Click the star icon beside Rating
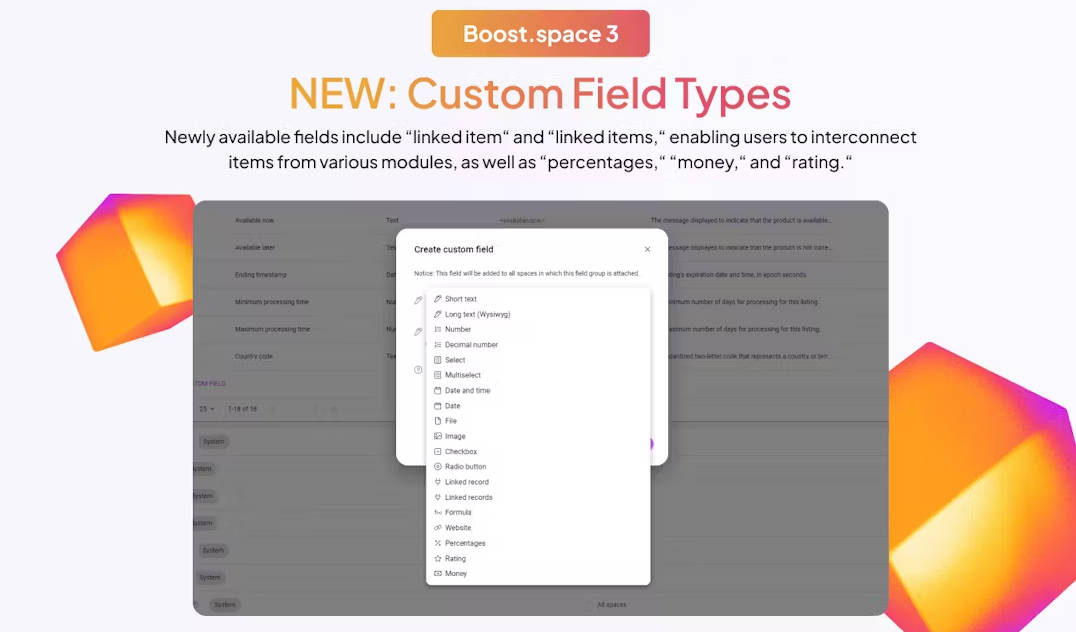 [x=437, y=558]
